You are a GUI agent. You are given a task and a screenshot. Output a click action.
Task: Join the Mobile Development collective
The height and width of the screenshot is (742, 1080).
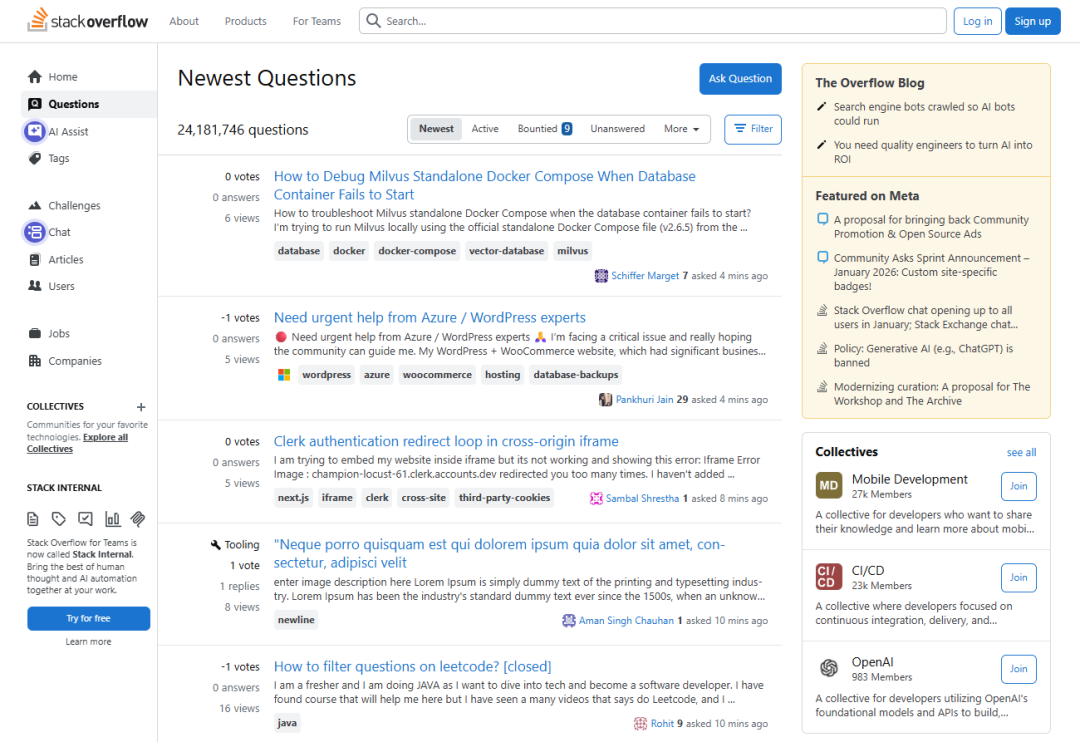point(1018,486)
